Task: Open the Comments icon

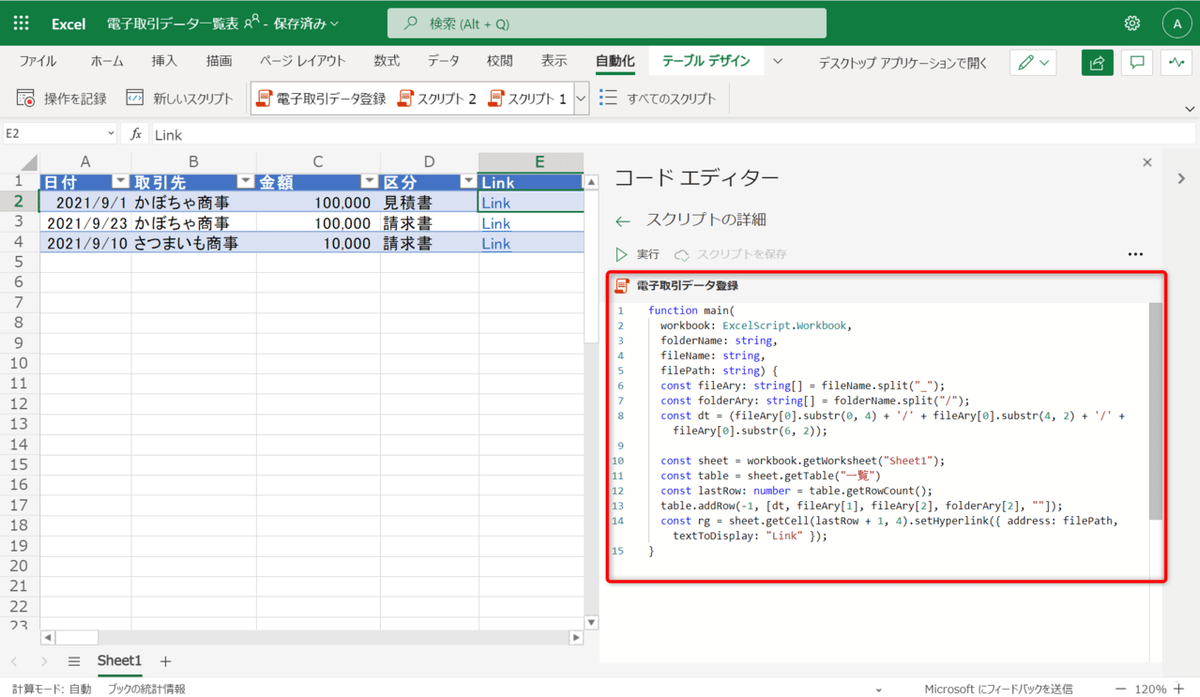Action: pos(1137,62)
